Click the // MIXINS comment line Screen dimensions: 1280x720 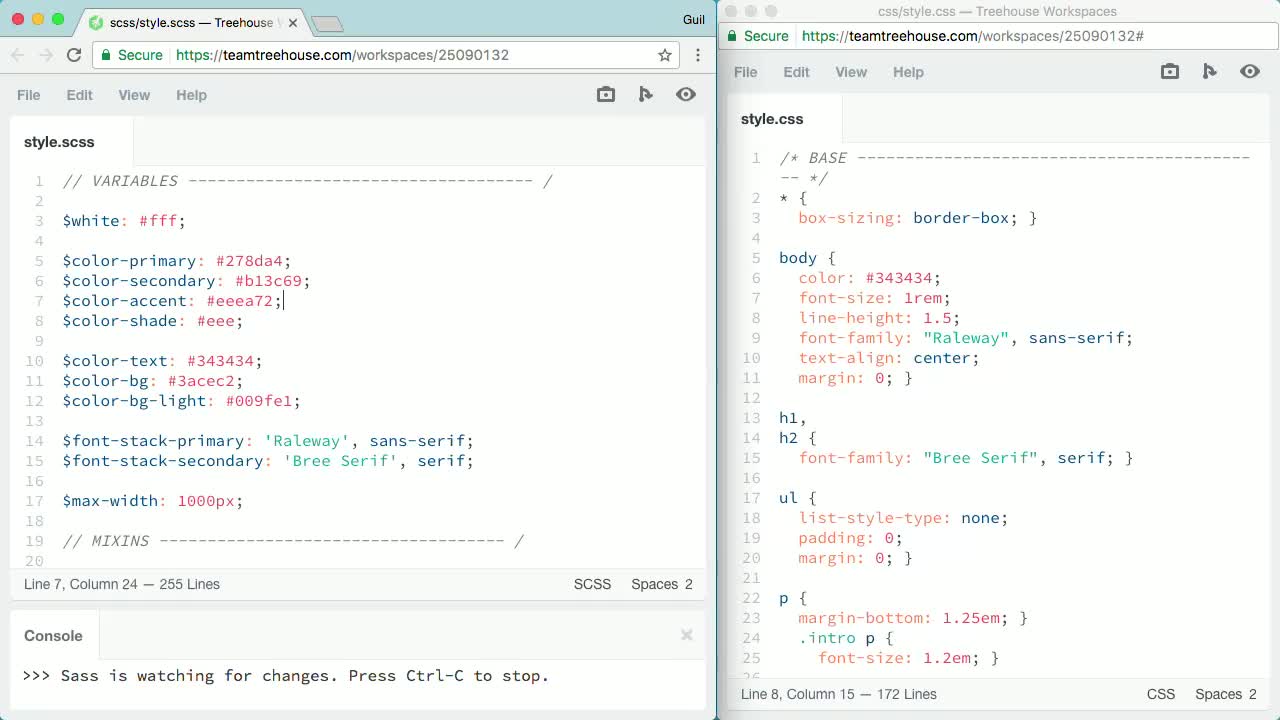(x=293, y=541)
